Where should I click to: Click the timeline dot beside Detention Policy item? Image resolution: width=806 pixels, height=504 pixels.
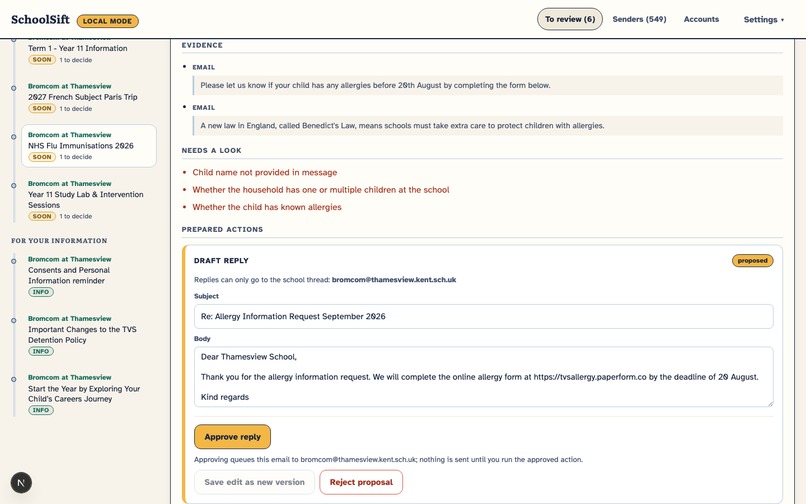click(x=14, y=320)
